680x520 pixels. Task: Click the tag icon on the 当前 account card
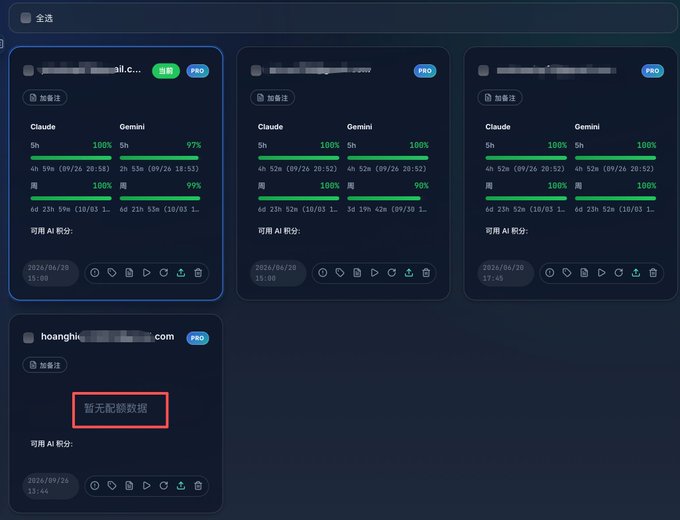(112, 273)
